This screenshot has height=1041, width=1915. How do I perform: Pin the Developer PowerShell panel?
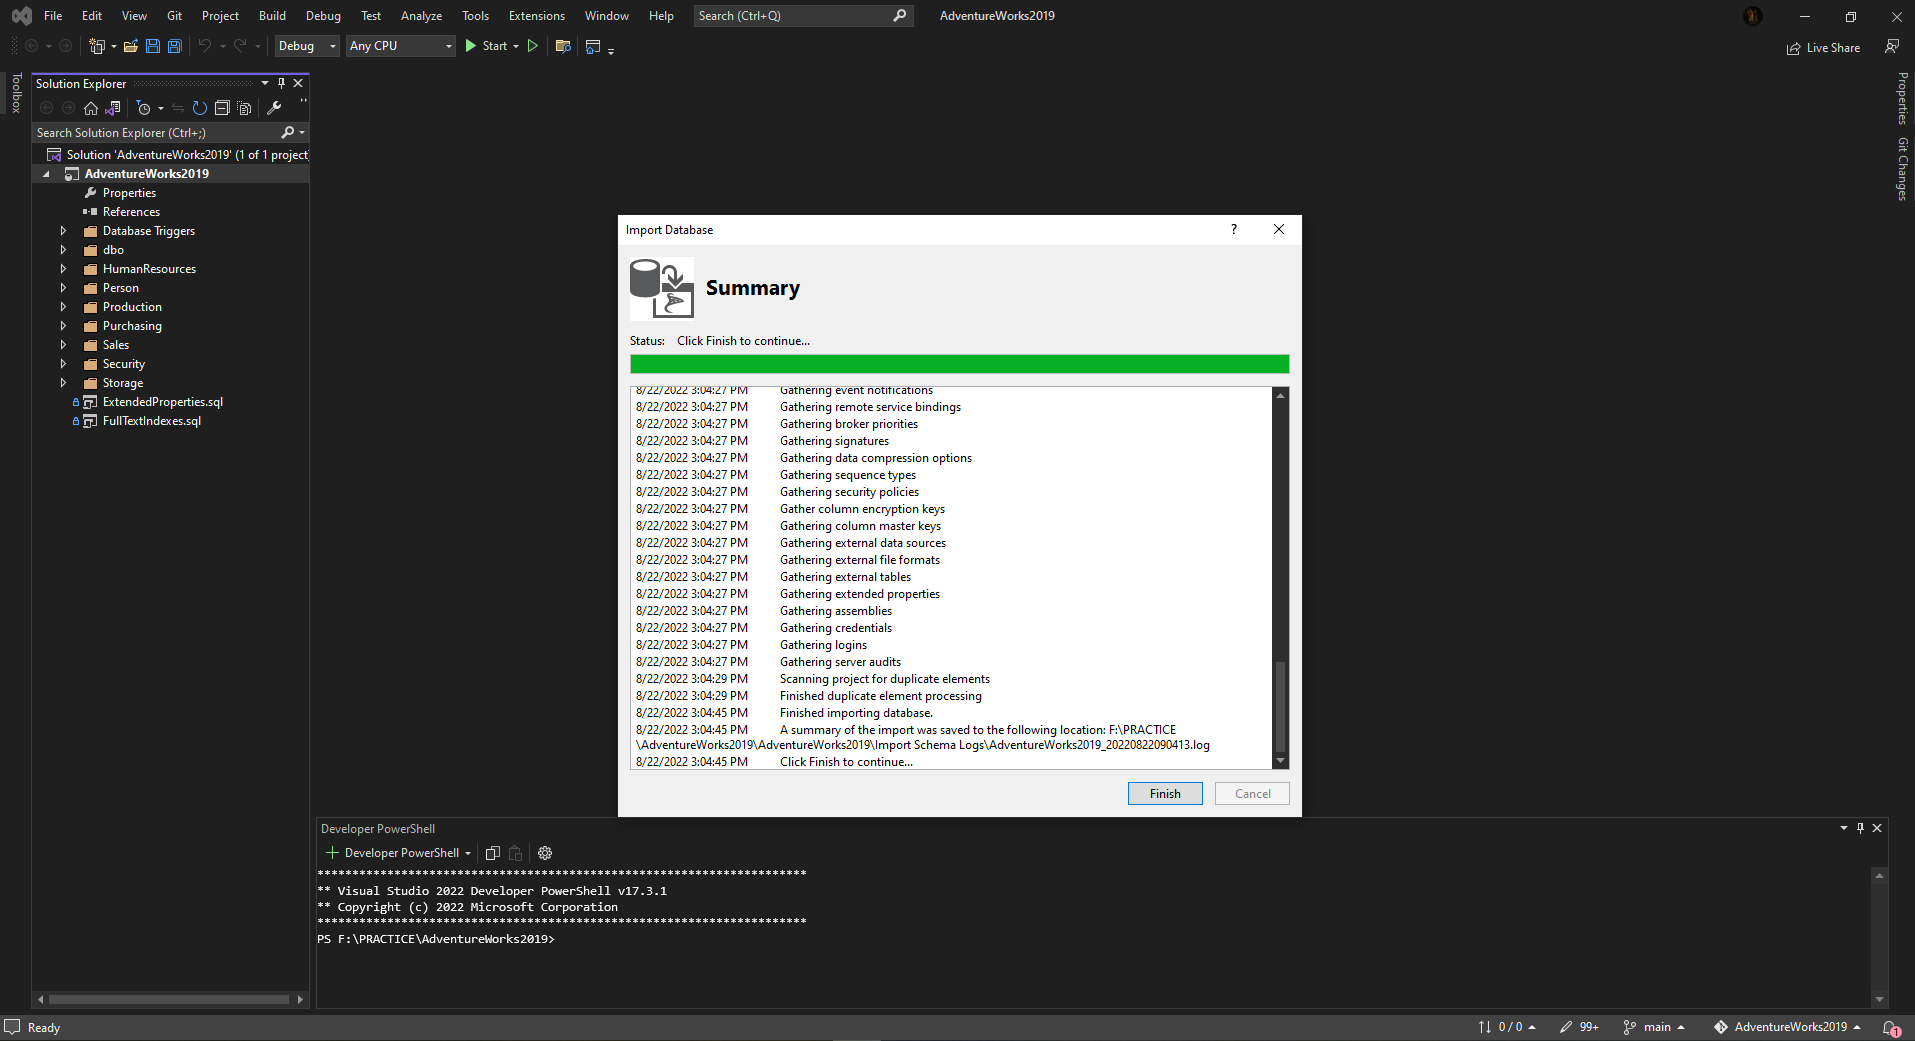click(x=1859, y=828)
